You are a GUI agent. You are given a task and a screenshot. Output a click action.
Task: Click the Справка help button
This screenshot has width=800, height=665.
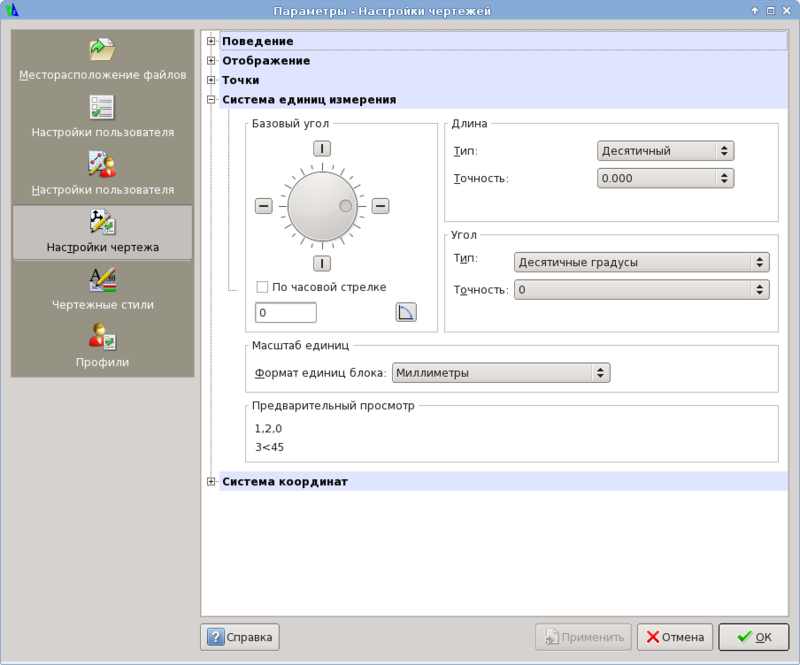[x=240, y=637]
